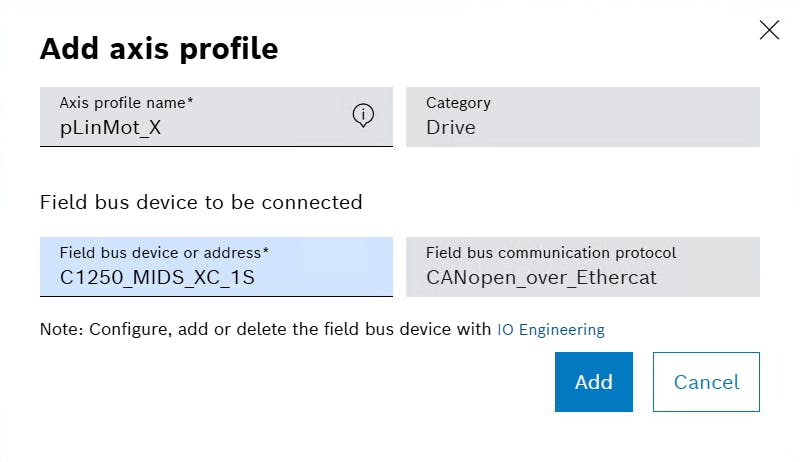Click the note about configuring field bus device
Image resolution: width=800 pixels, height=462 pixels.
click(x=266, y=329)
